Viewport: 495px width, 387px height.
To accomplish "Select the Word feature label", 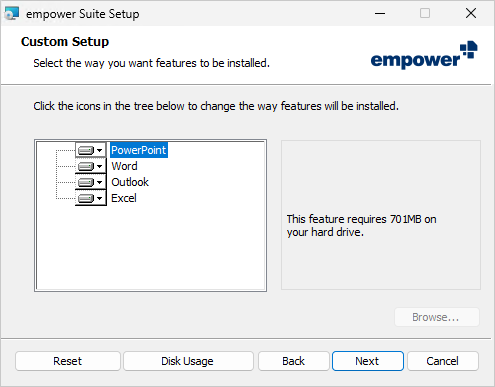I will point(124,166).
